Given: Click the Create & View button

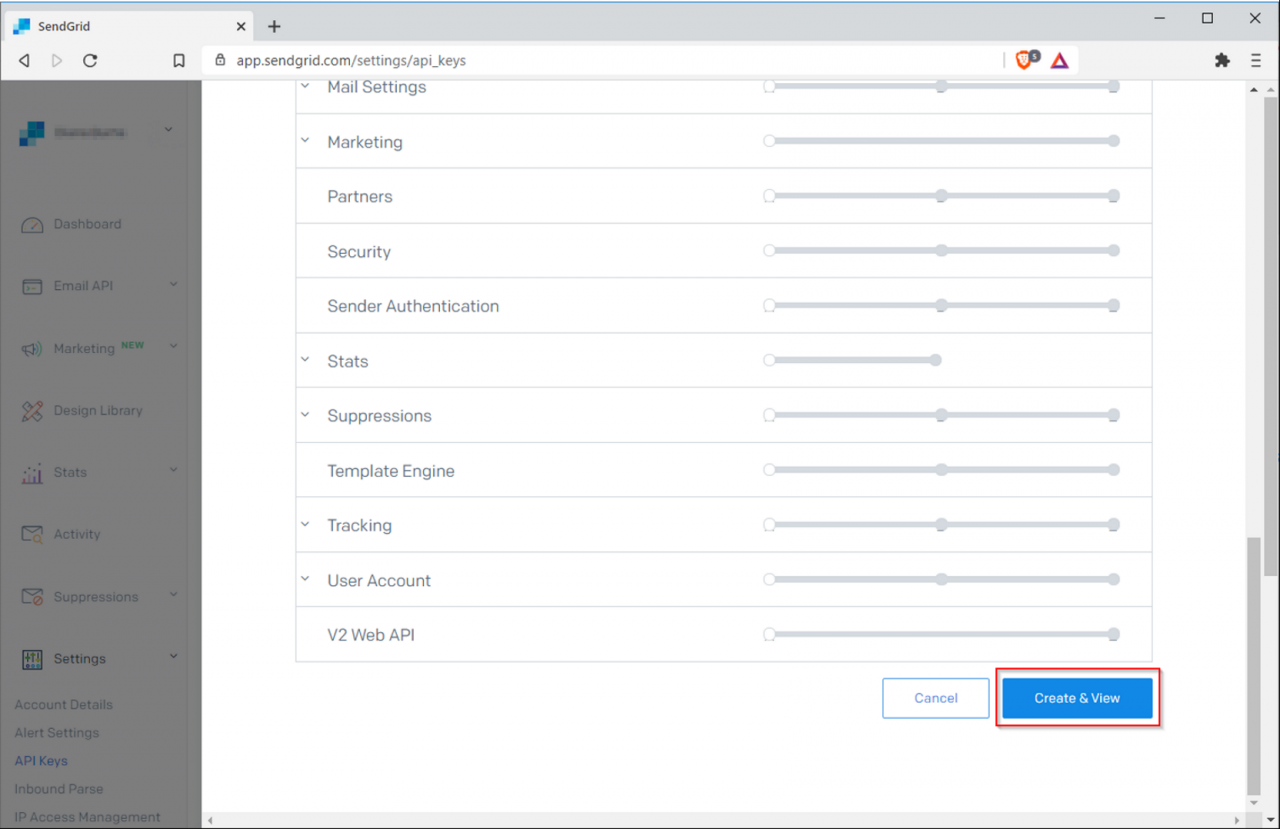Looking at the screenshot, I should (x=1077, y=698).
